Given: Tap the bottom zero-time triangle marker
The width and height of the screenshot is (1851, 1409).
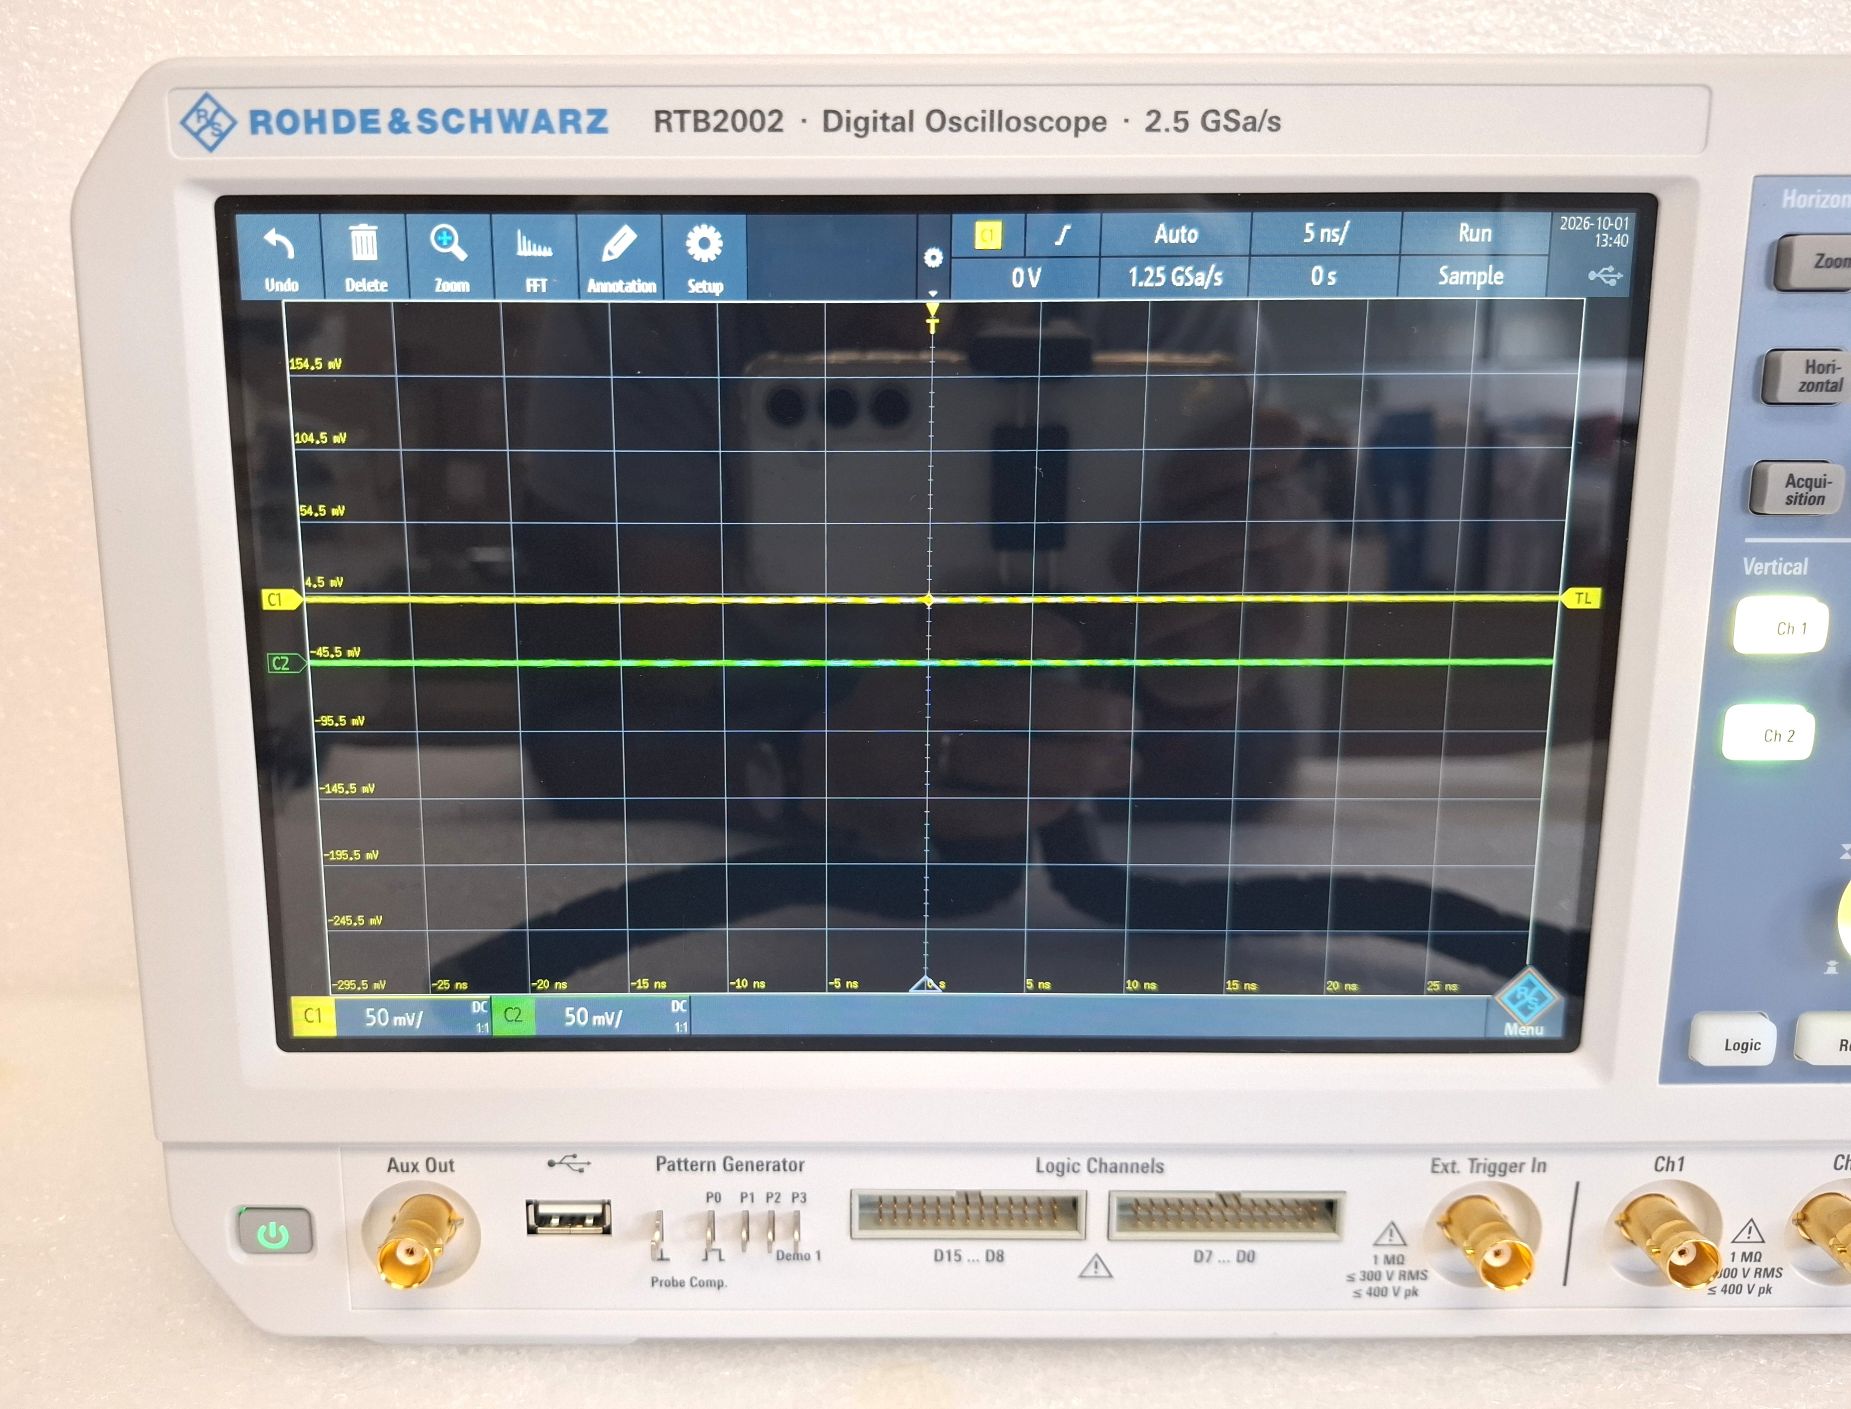Looking at the screenshot, I should coord(925,983).
